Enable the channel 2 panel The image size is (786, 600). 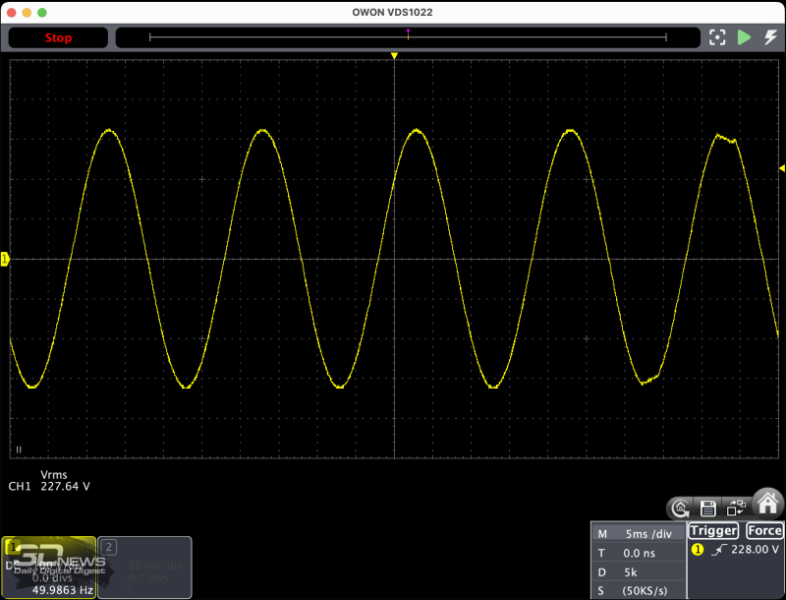[145, 567]
